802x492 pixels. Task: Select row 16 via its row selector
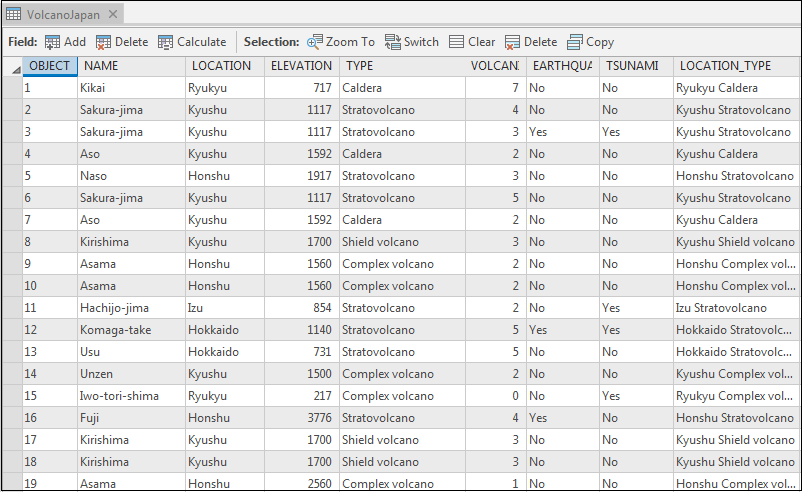click(x=12, y=418)
